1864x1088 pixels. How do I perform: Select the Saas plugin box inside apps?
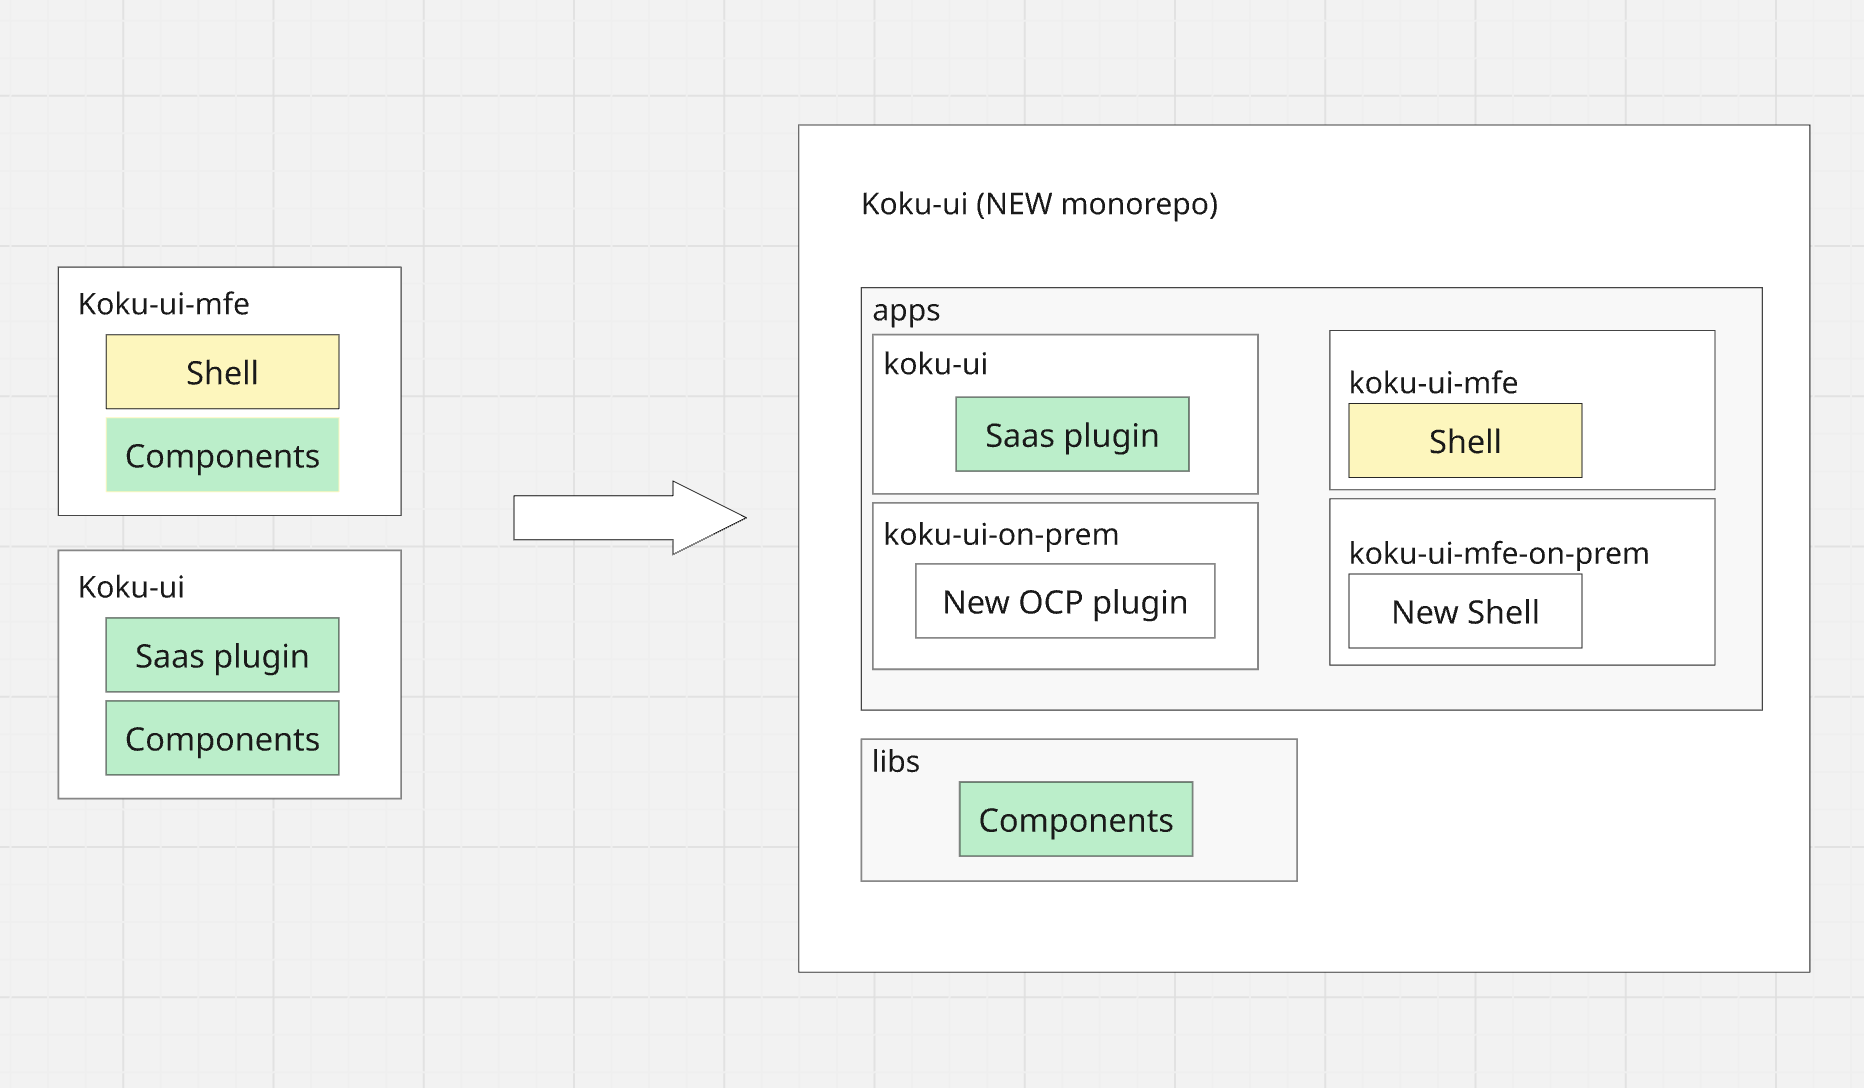click(x=1072, y=435)
